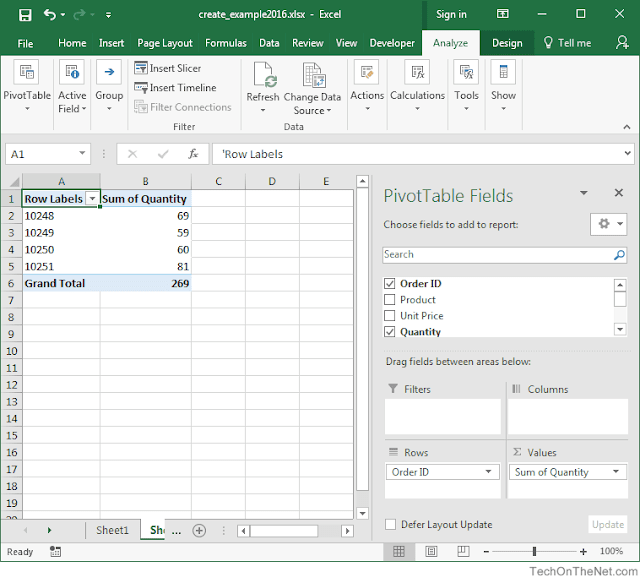Save the workbook using the Save icon
640x583 pixels.
click(25, 15)
